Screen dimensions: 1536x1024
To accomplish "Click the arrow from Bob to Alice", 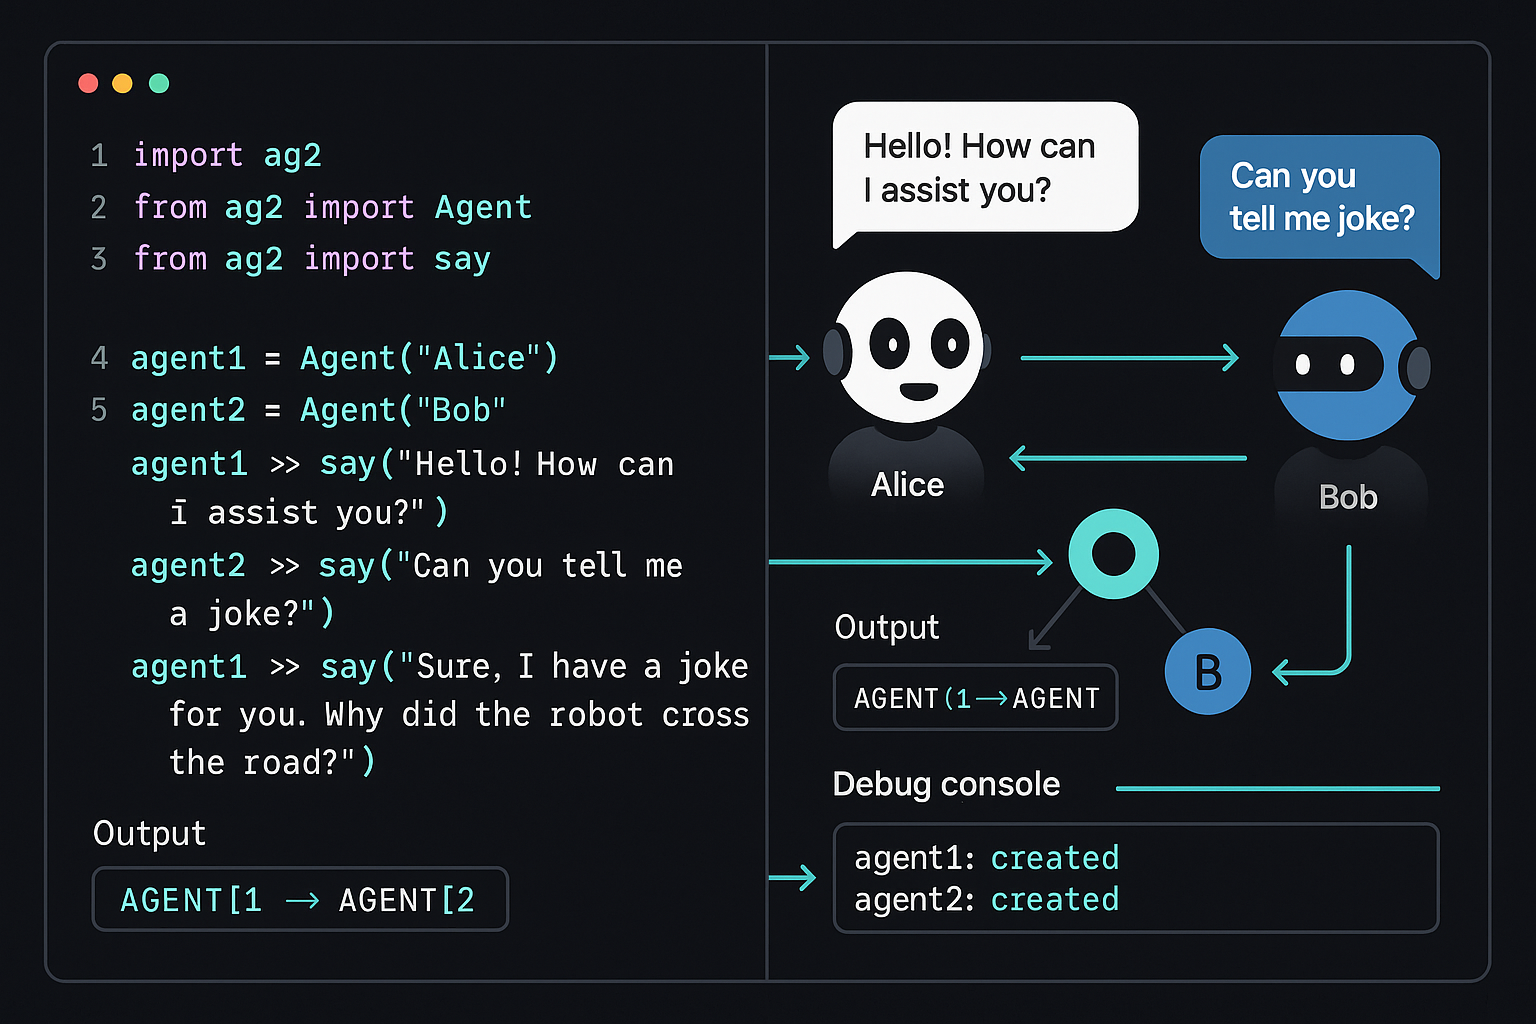I will (x=1128, y=458).
